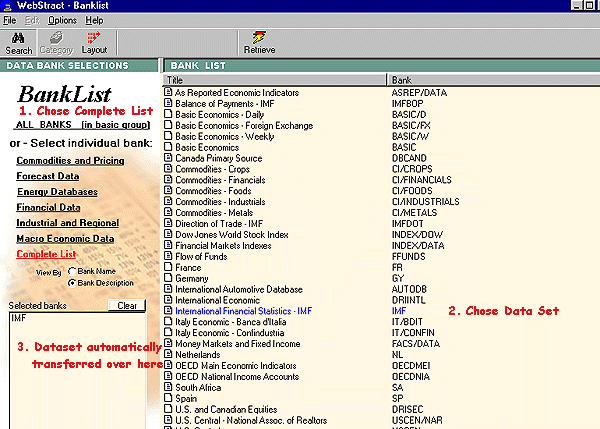Screen dimensions: 600x429
Task: Click the WebStract app icon in title bar
Action: coord(8,6)
